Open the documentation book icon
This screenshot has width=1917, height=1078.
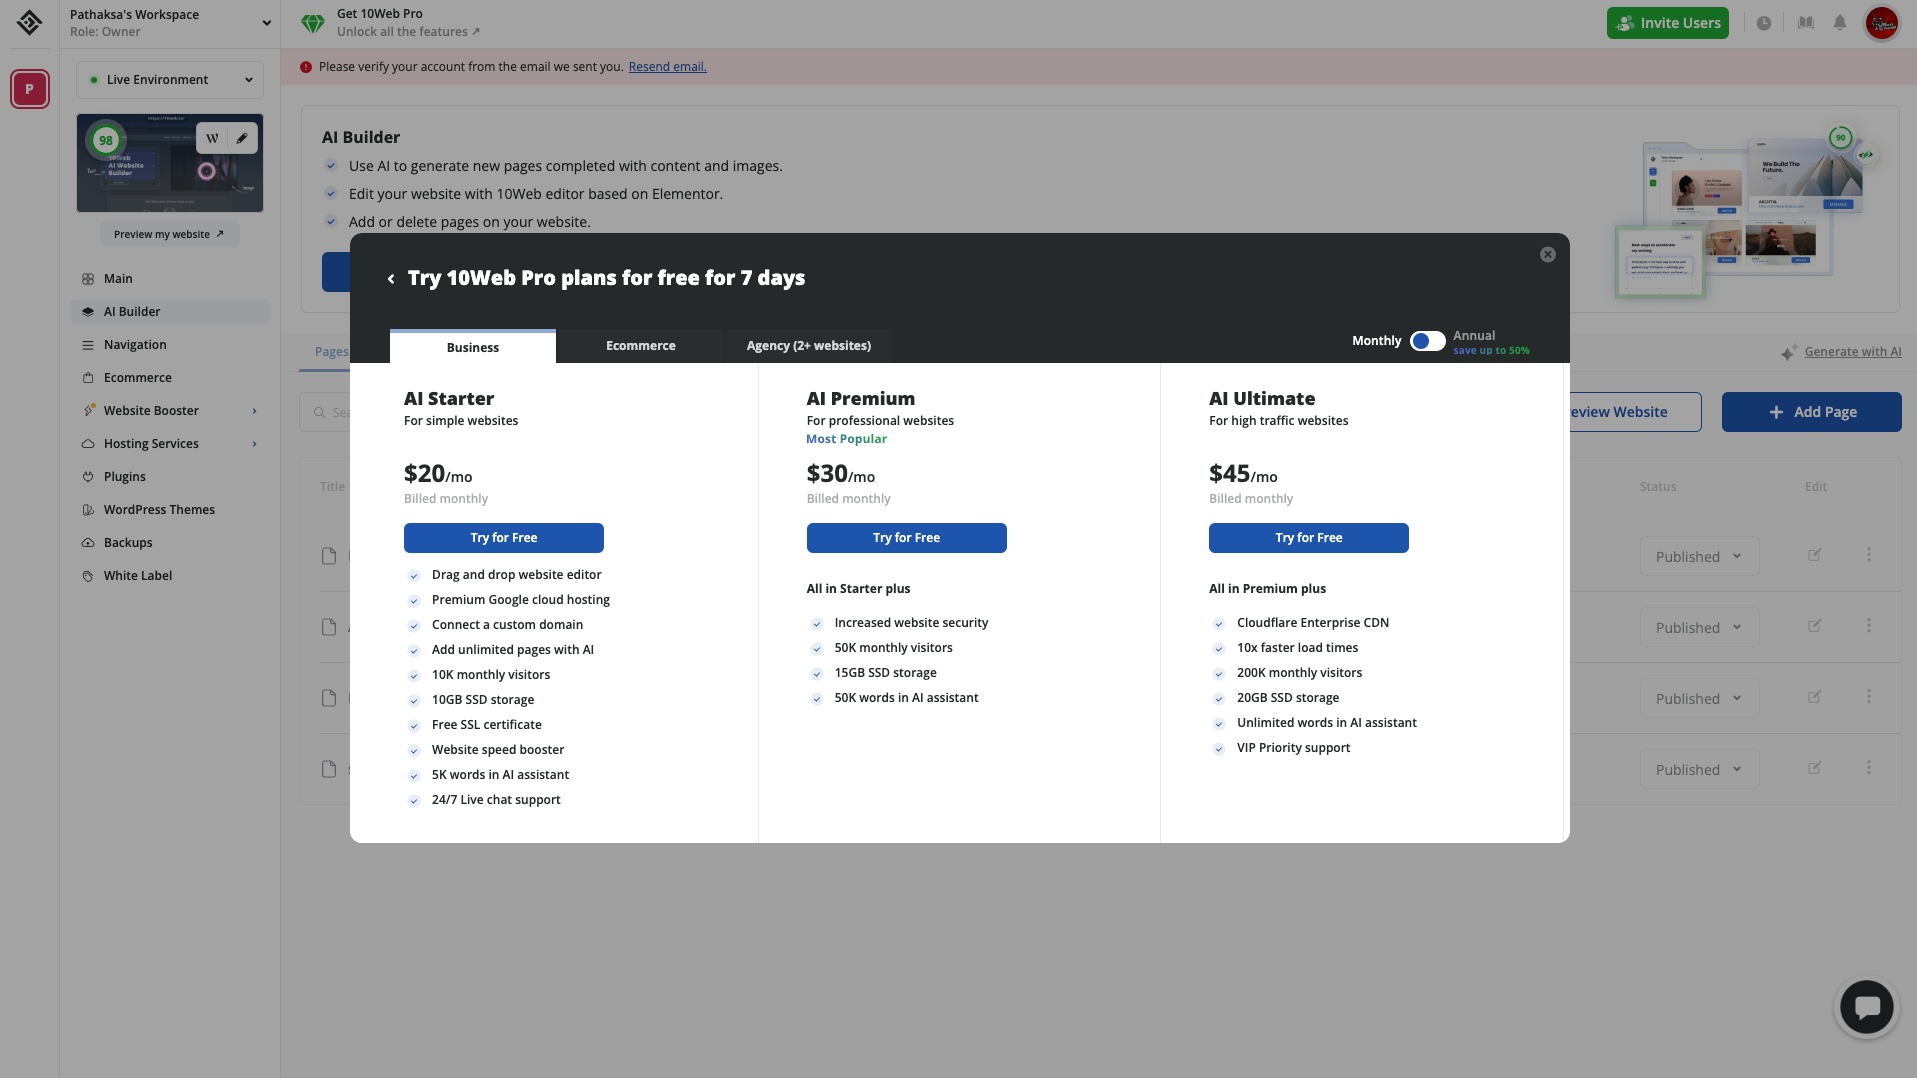pos(1806,23)
